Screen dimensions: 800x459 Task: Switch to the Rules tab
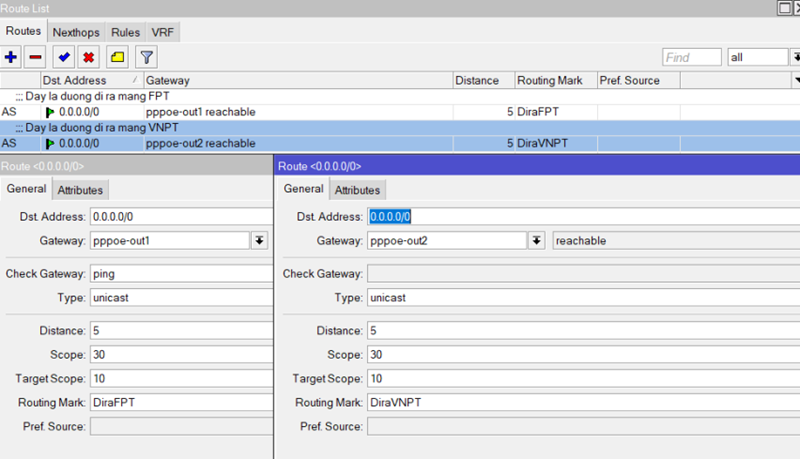pos(126,32)
